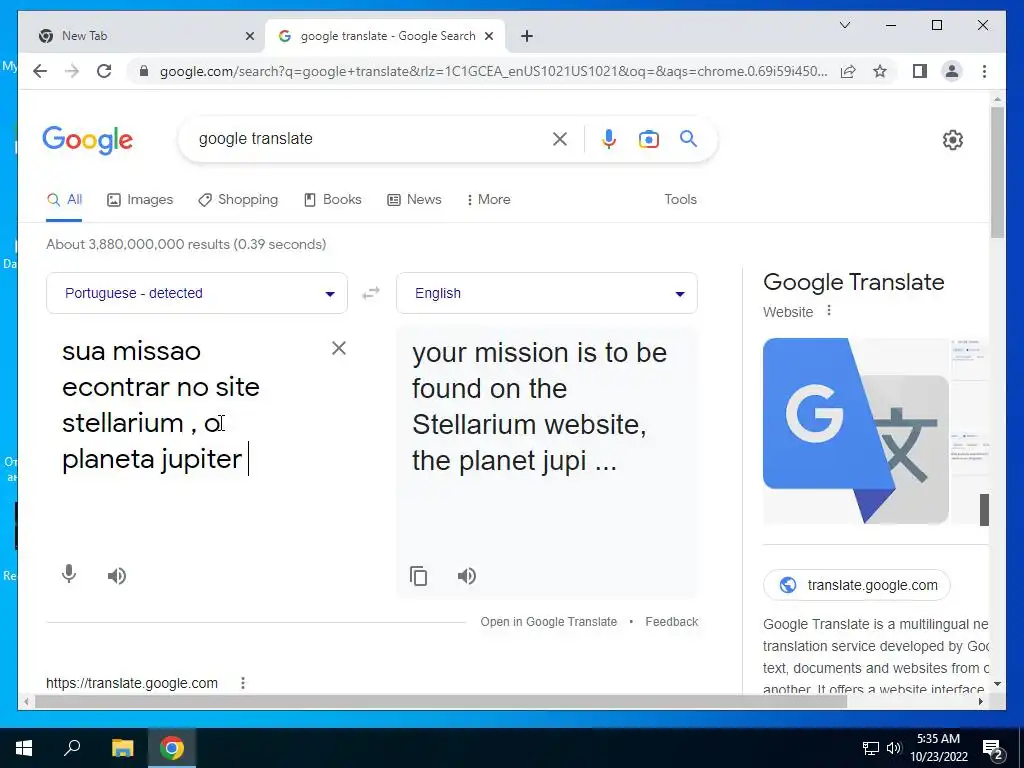Viewport: 1024px width, 768px height.
Task: Switch to Images results
Action: pyautogui.click(x=140, y=199)
